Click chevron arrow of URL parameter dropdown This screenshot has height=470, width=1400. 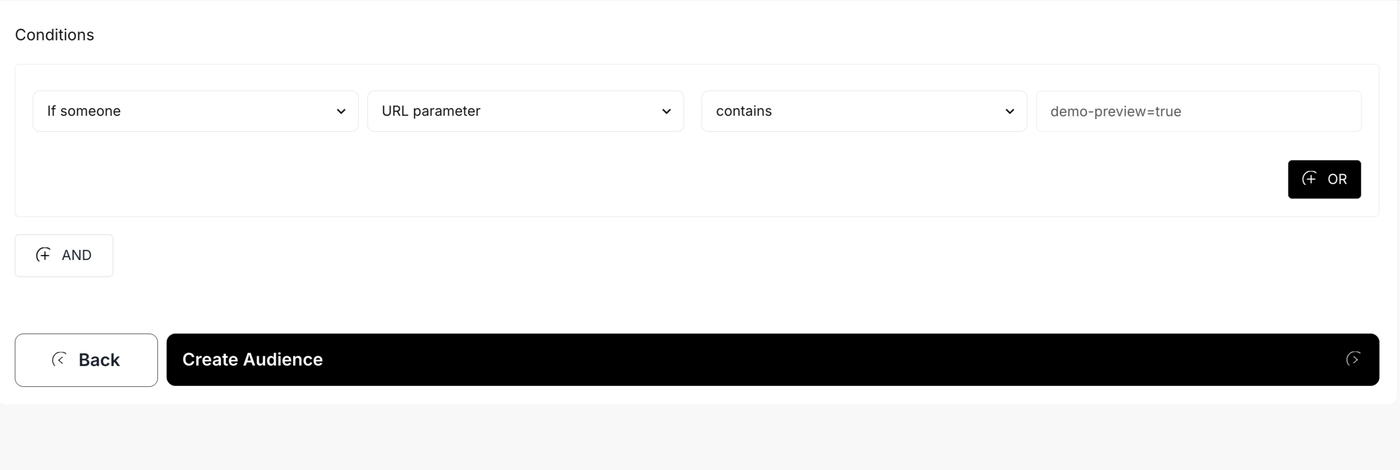[x=666, y=111]
